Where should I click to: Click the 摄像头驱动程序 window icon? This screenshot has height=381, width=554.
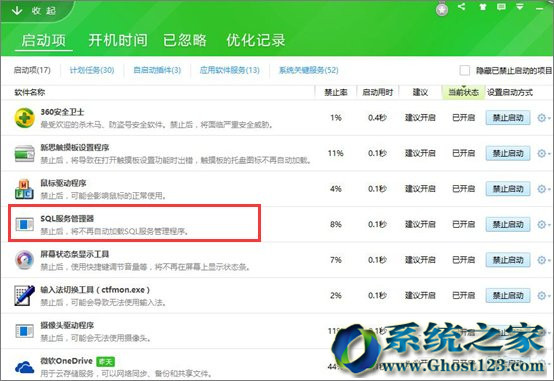tap(24, 331)
